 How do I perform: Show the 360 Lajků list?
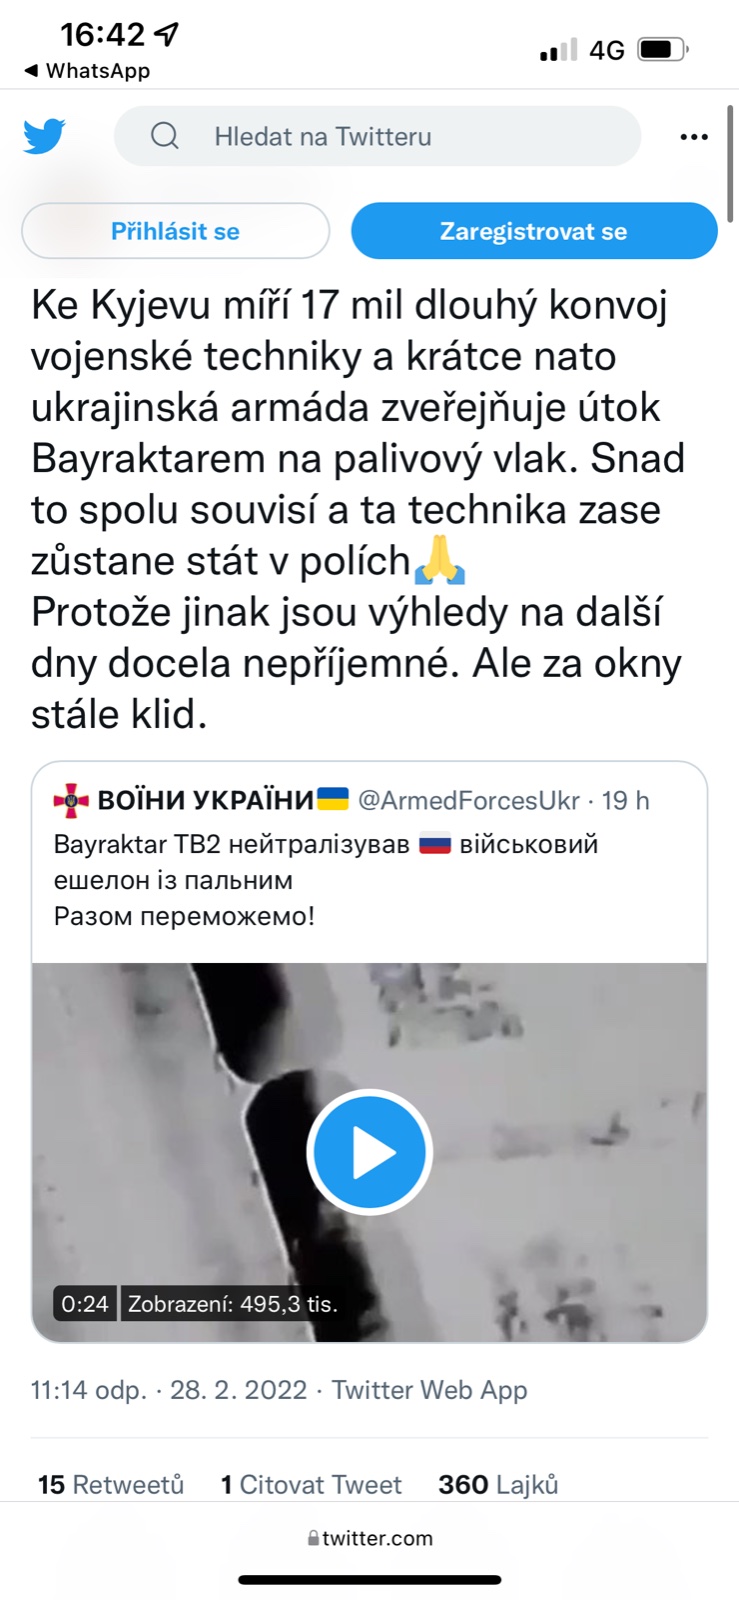pyautogui.click(x=498, y=1485)
